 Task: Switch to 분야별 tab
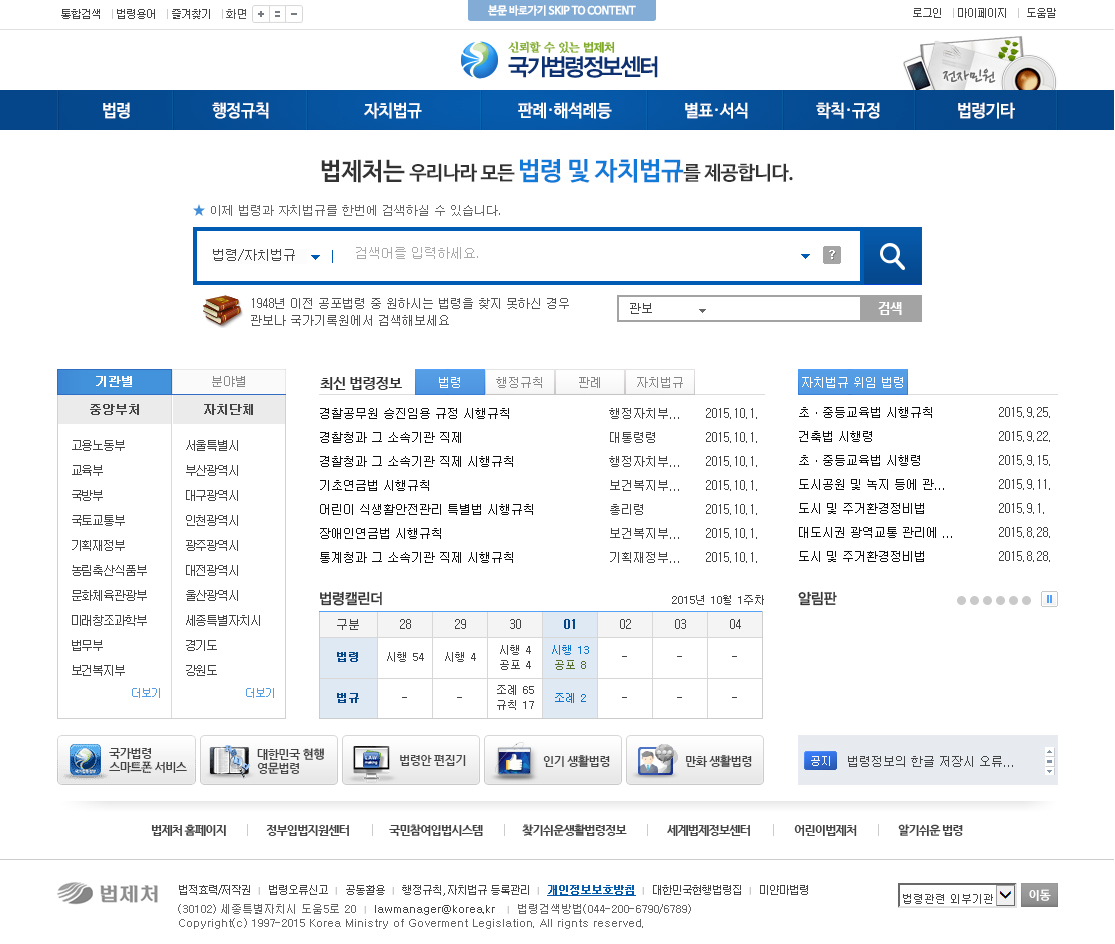pyautogui.click(x=228, y=382)
